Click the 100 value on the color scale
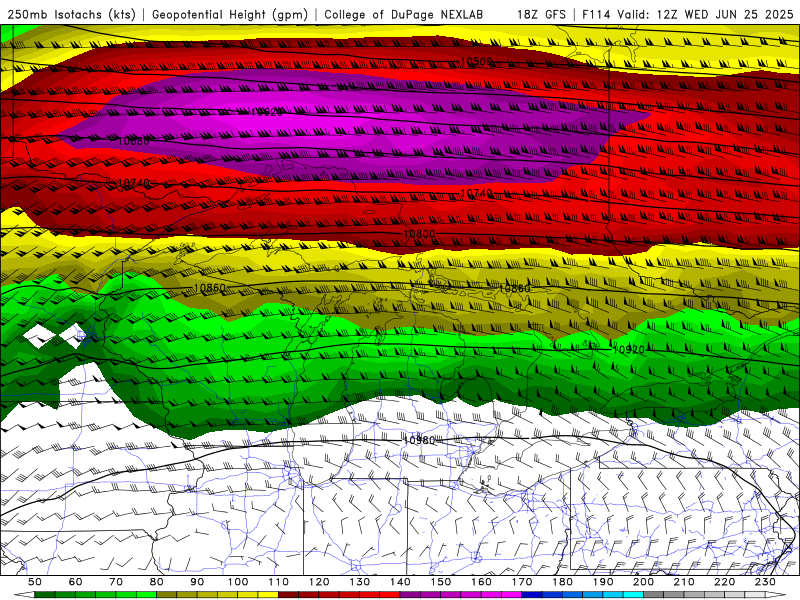 pos(238,582)
